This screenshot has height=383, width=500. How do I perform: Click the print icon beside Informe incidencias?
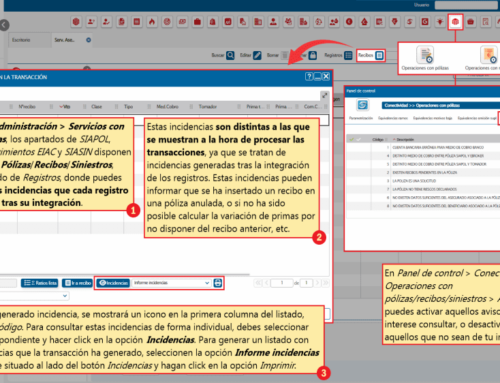pyautogui.click(x=218, y=283)
